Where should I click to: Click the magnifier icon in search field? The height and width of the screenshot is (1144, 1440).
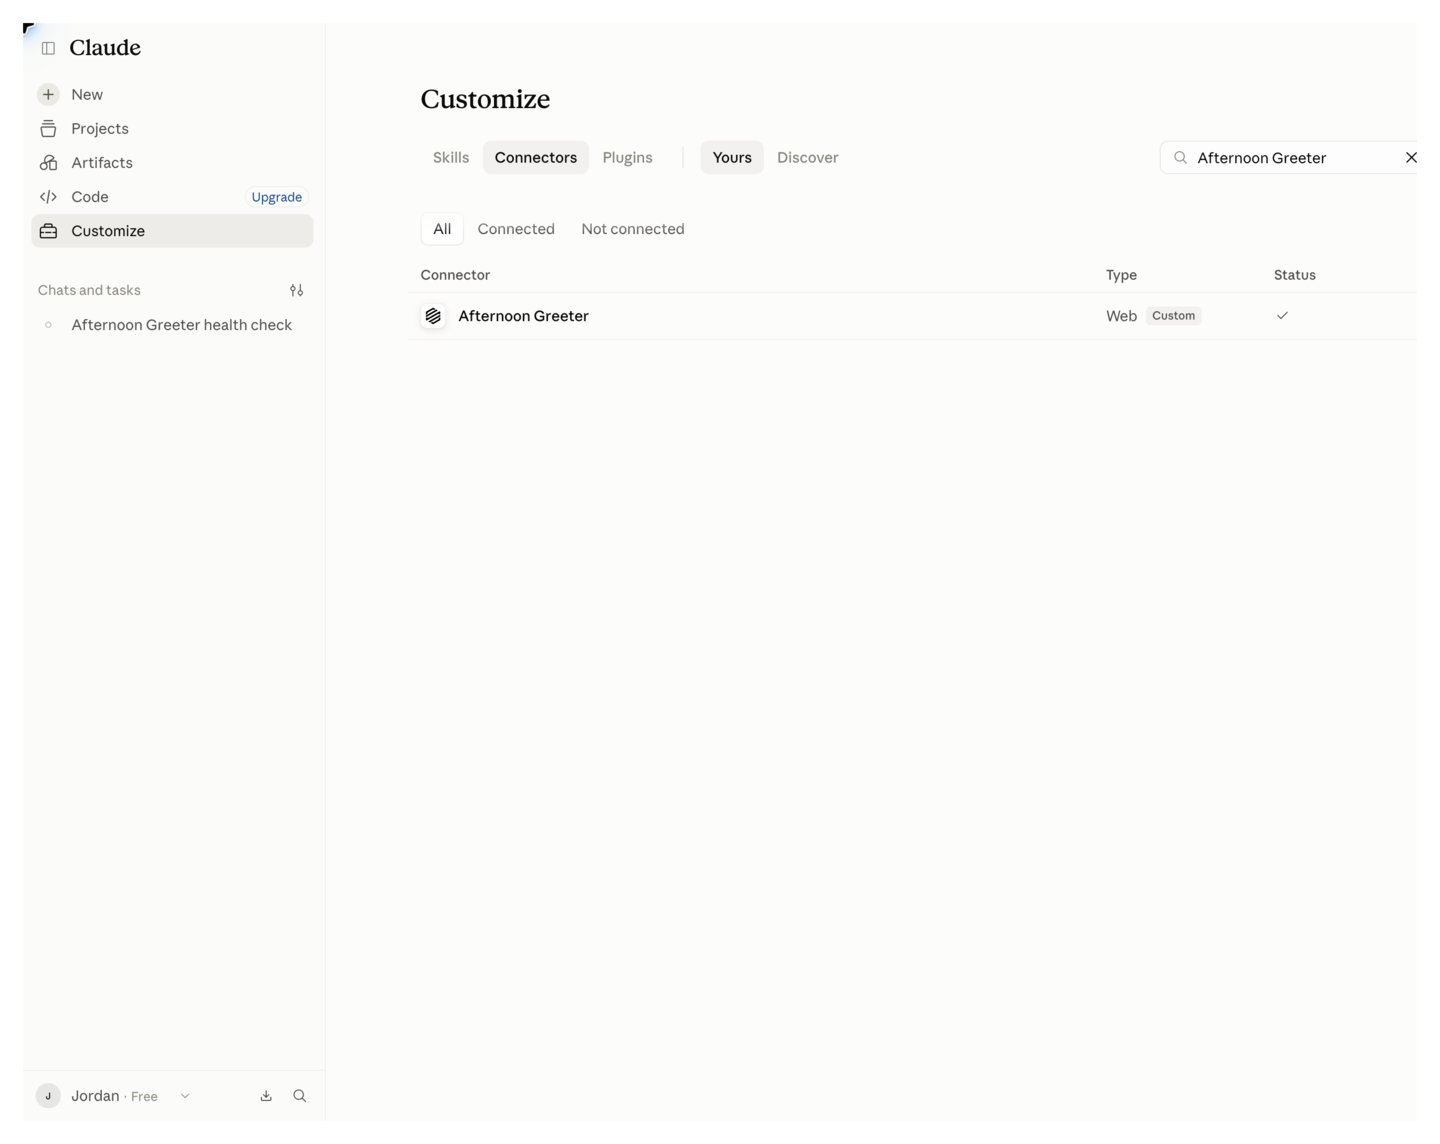[x=1180, y=158]
